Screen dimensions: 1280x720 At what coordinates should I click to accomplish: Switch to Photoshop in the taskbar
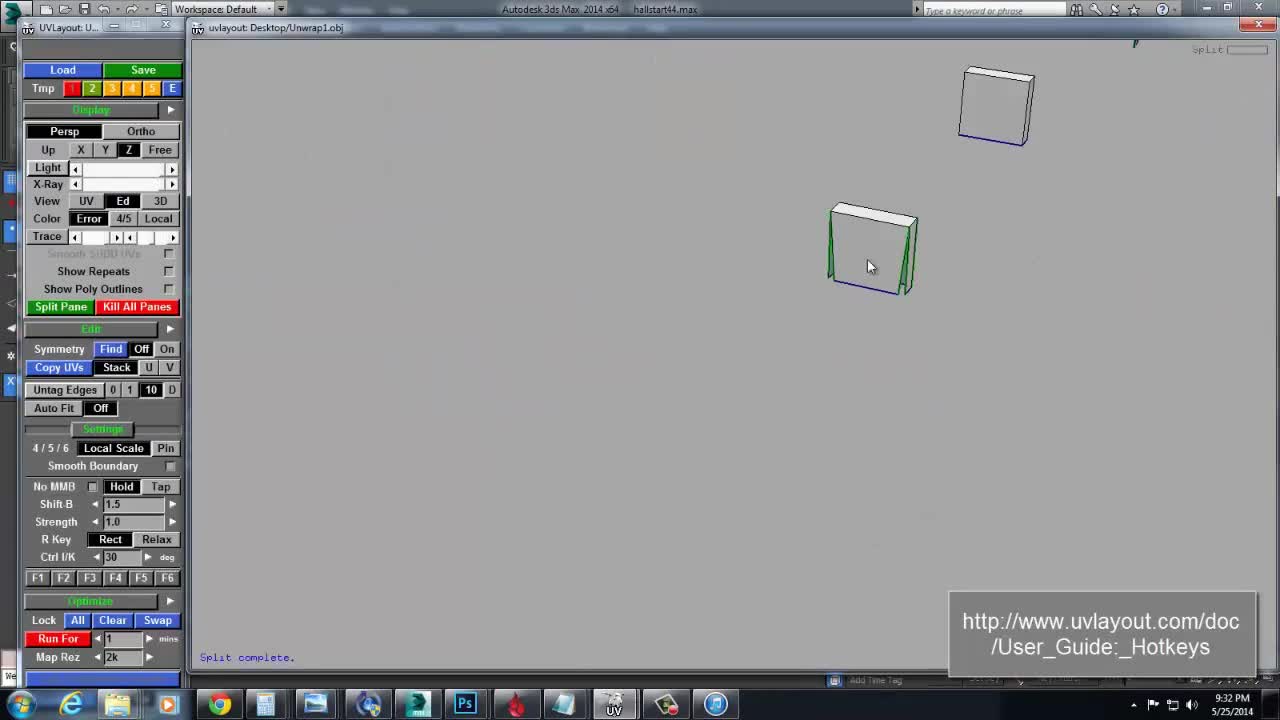[x=465, y=704]
